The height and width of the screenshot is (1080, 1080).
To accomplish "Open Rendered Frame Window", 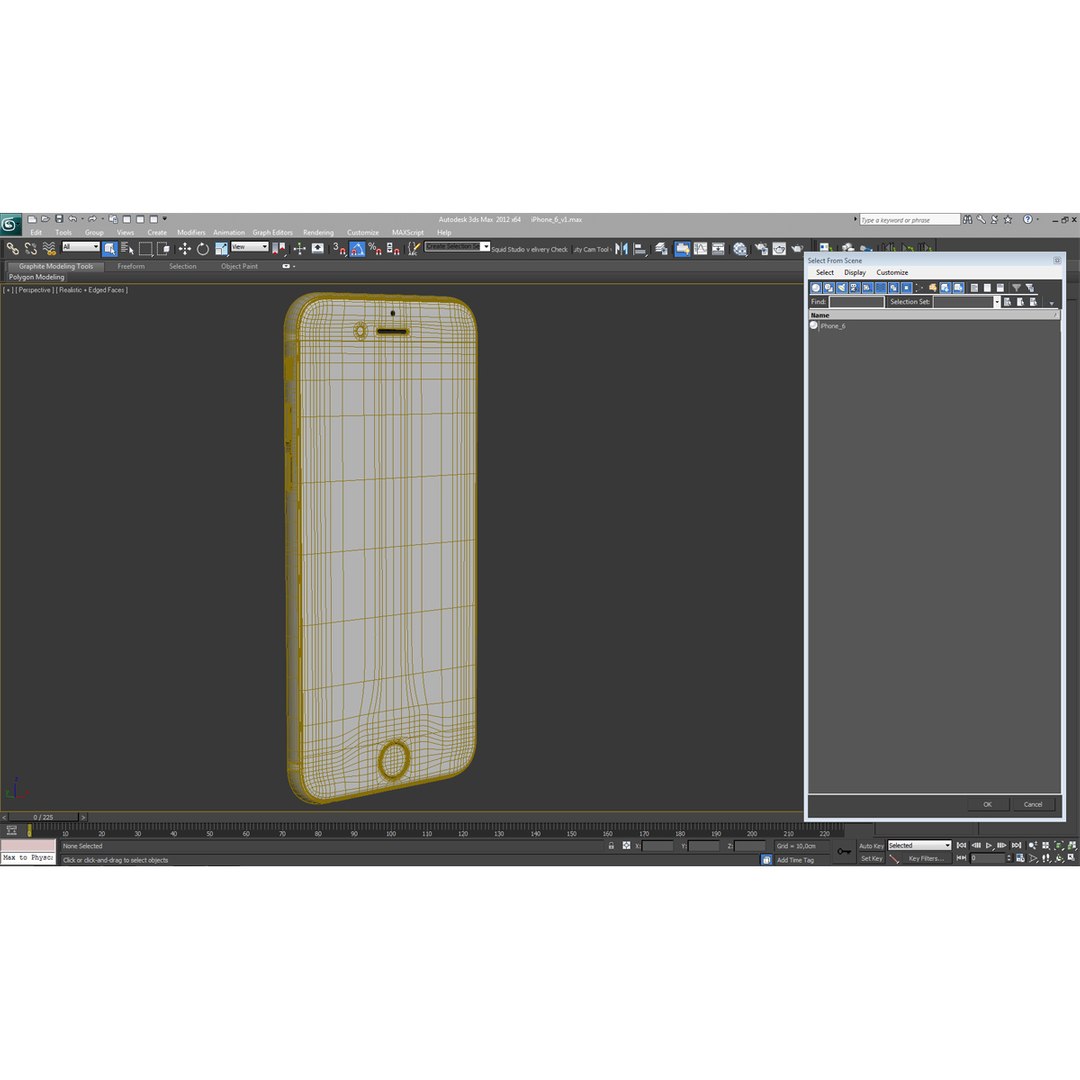I will (x=779, y=249).
